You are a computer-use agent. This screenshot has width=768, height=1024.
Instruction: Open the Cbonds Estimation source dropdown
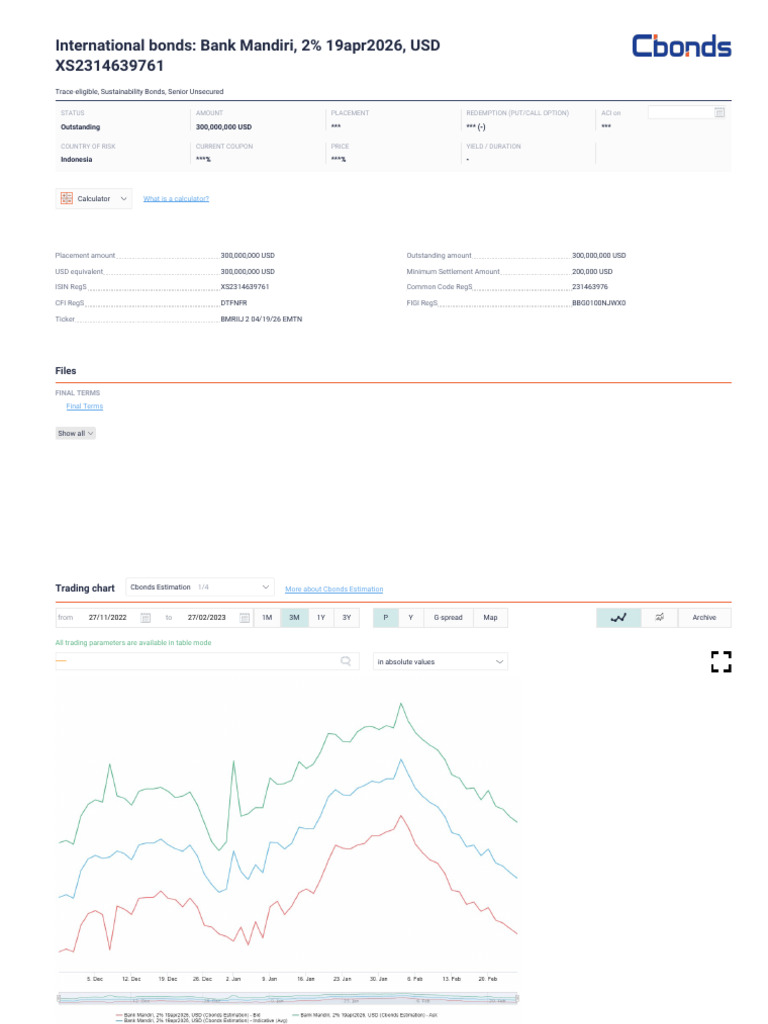pyautogui.click(x=200, y=587)
